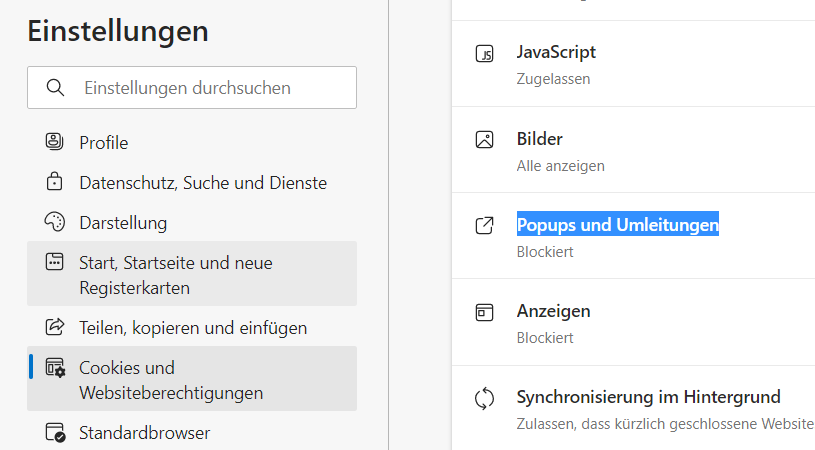Click the Zulassen, dass kürzlich geschlossene description
This screenshot has width=815, height=450.
(x=665, y=423)
